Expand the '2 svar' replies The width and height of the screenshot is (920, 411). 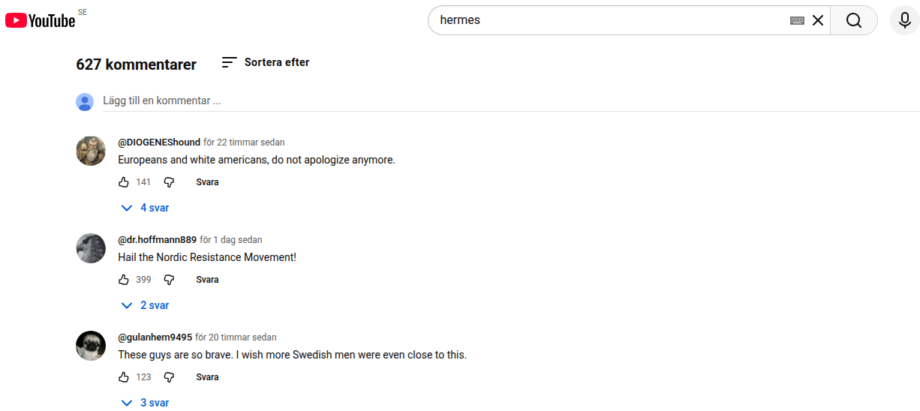pos(146,305)
